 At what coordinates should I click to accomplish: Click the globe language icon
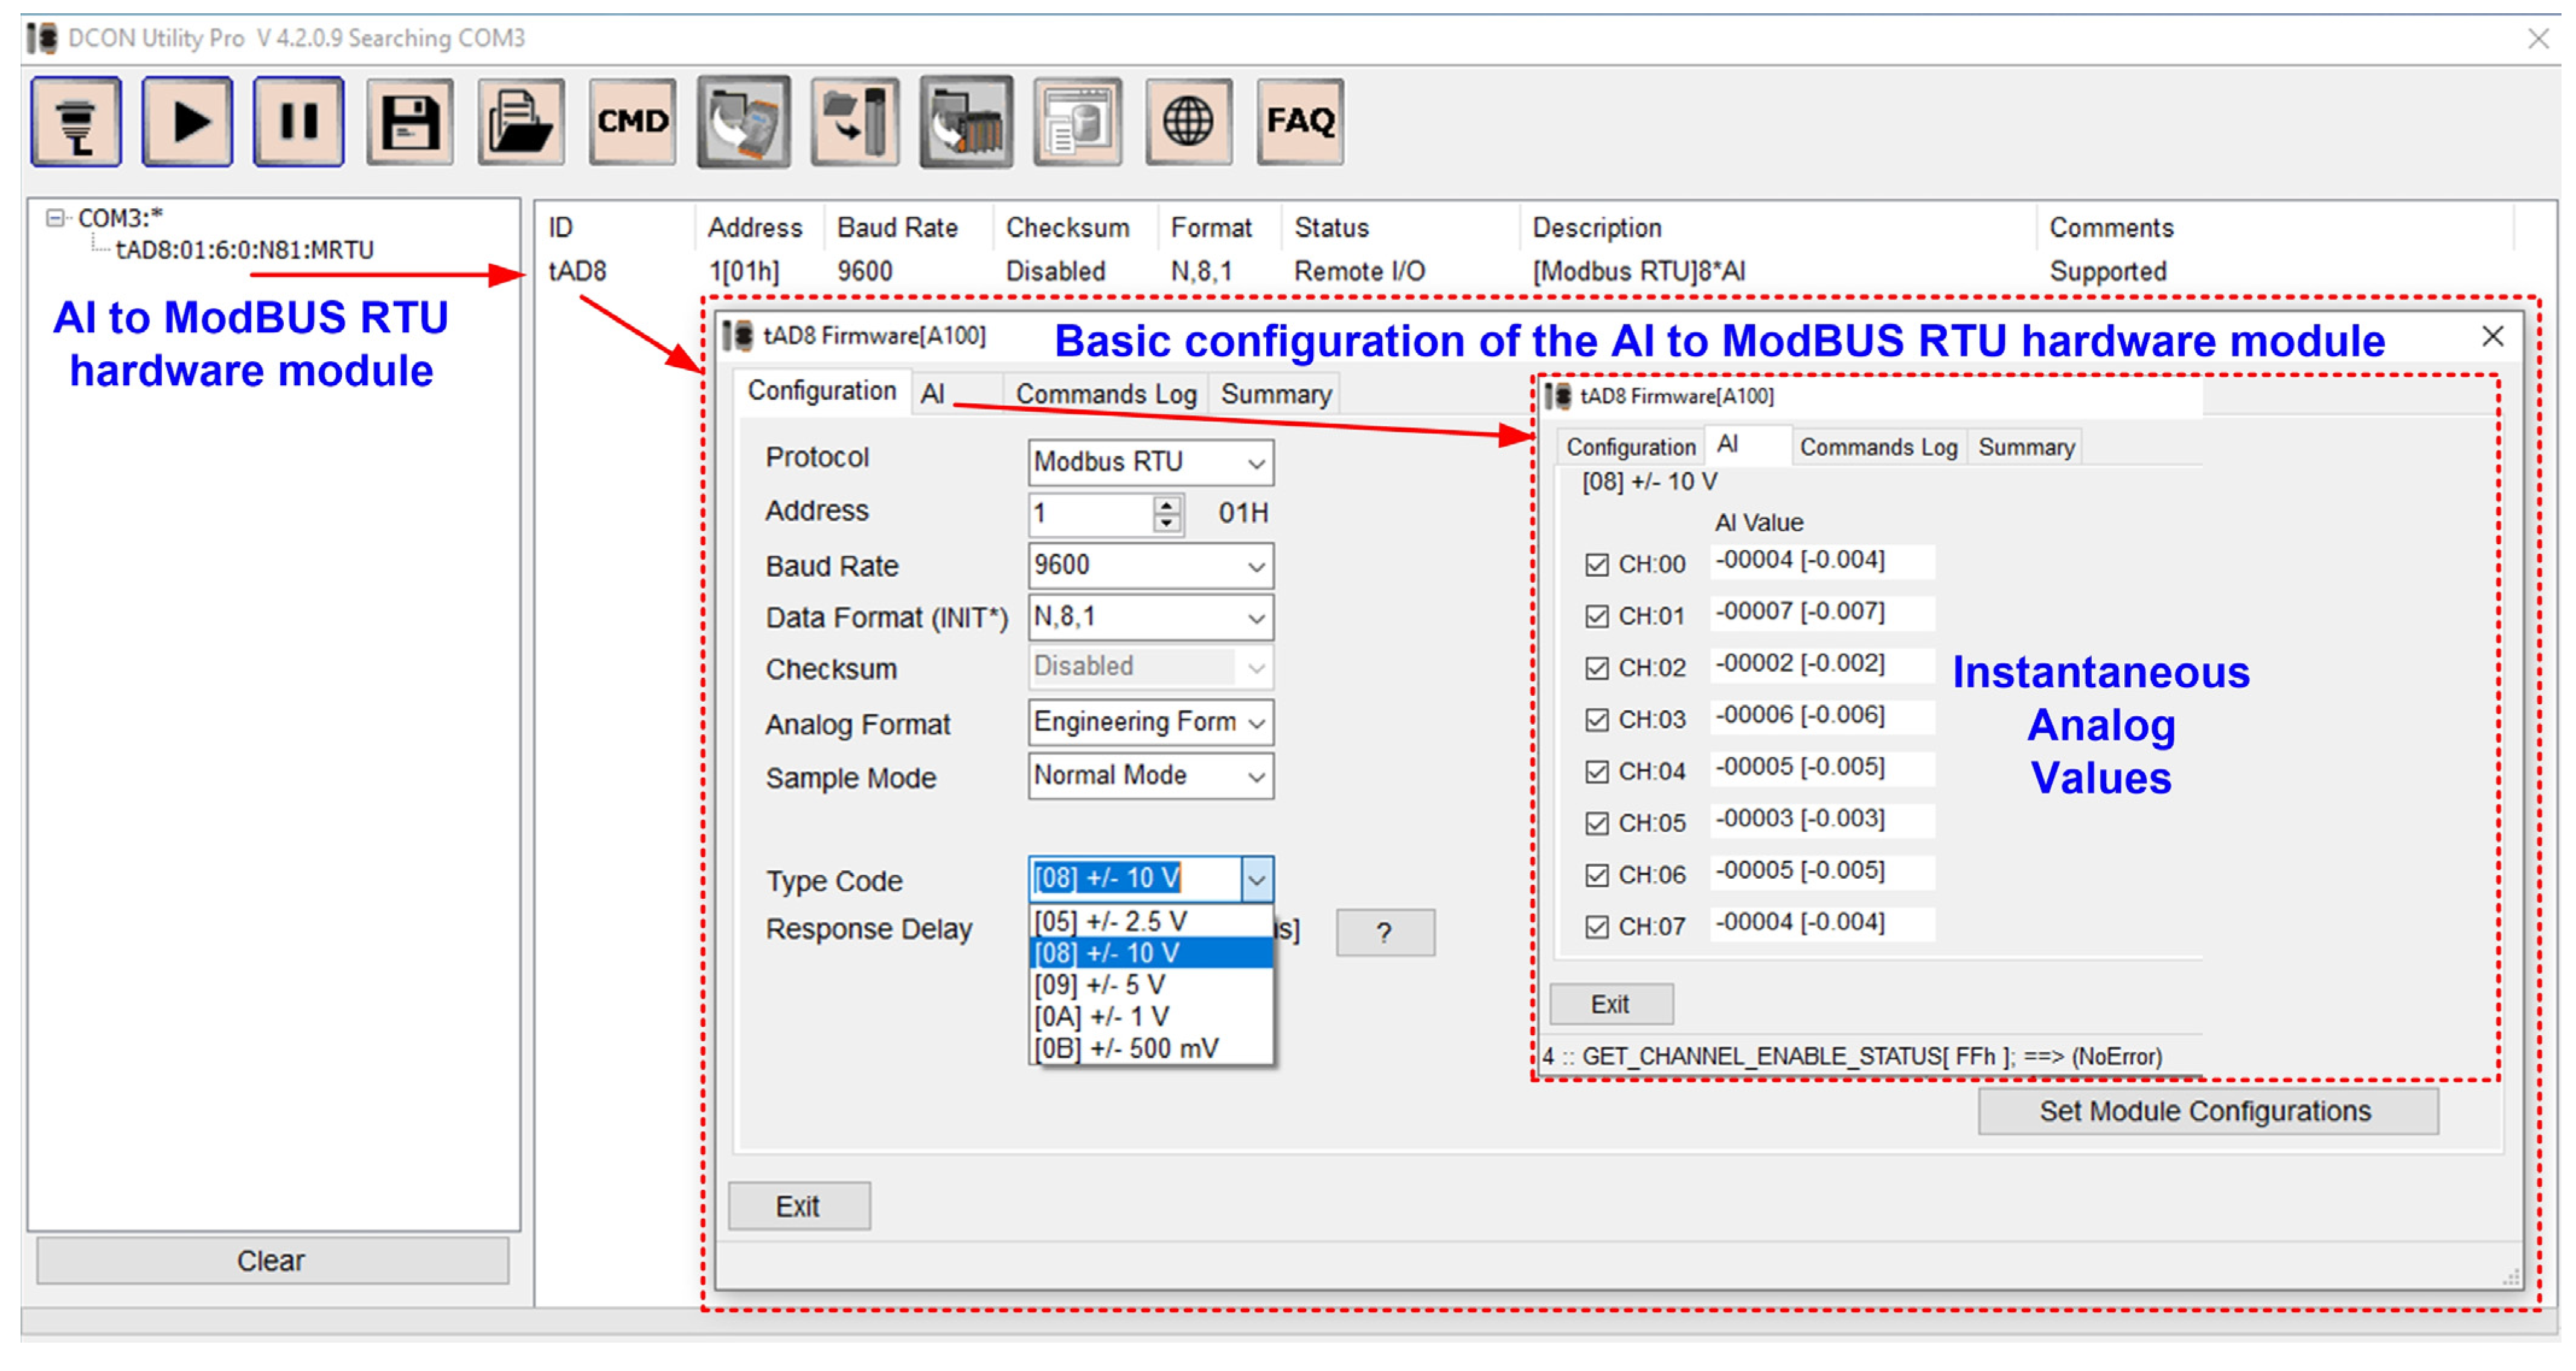(1188, 122)
